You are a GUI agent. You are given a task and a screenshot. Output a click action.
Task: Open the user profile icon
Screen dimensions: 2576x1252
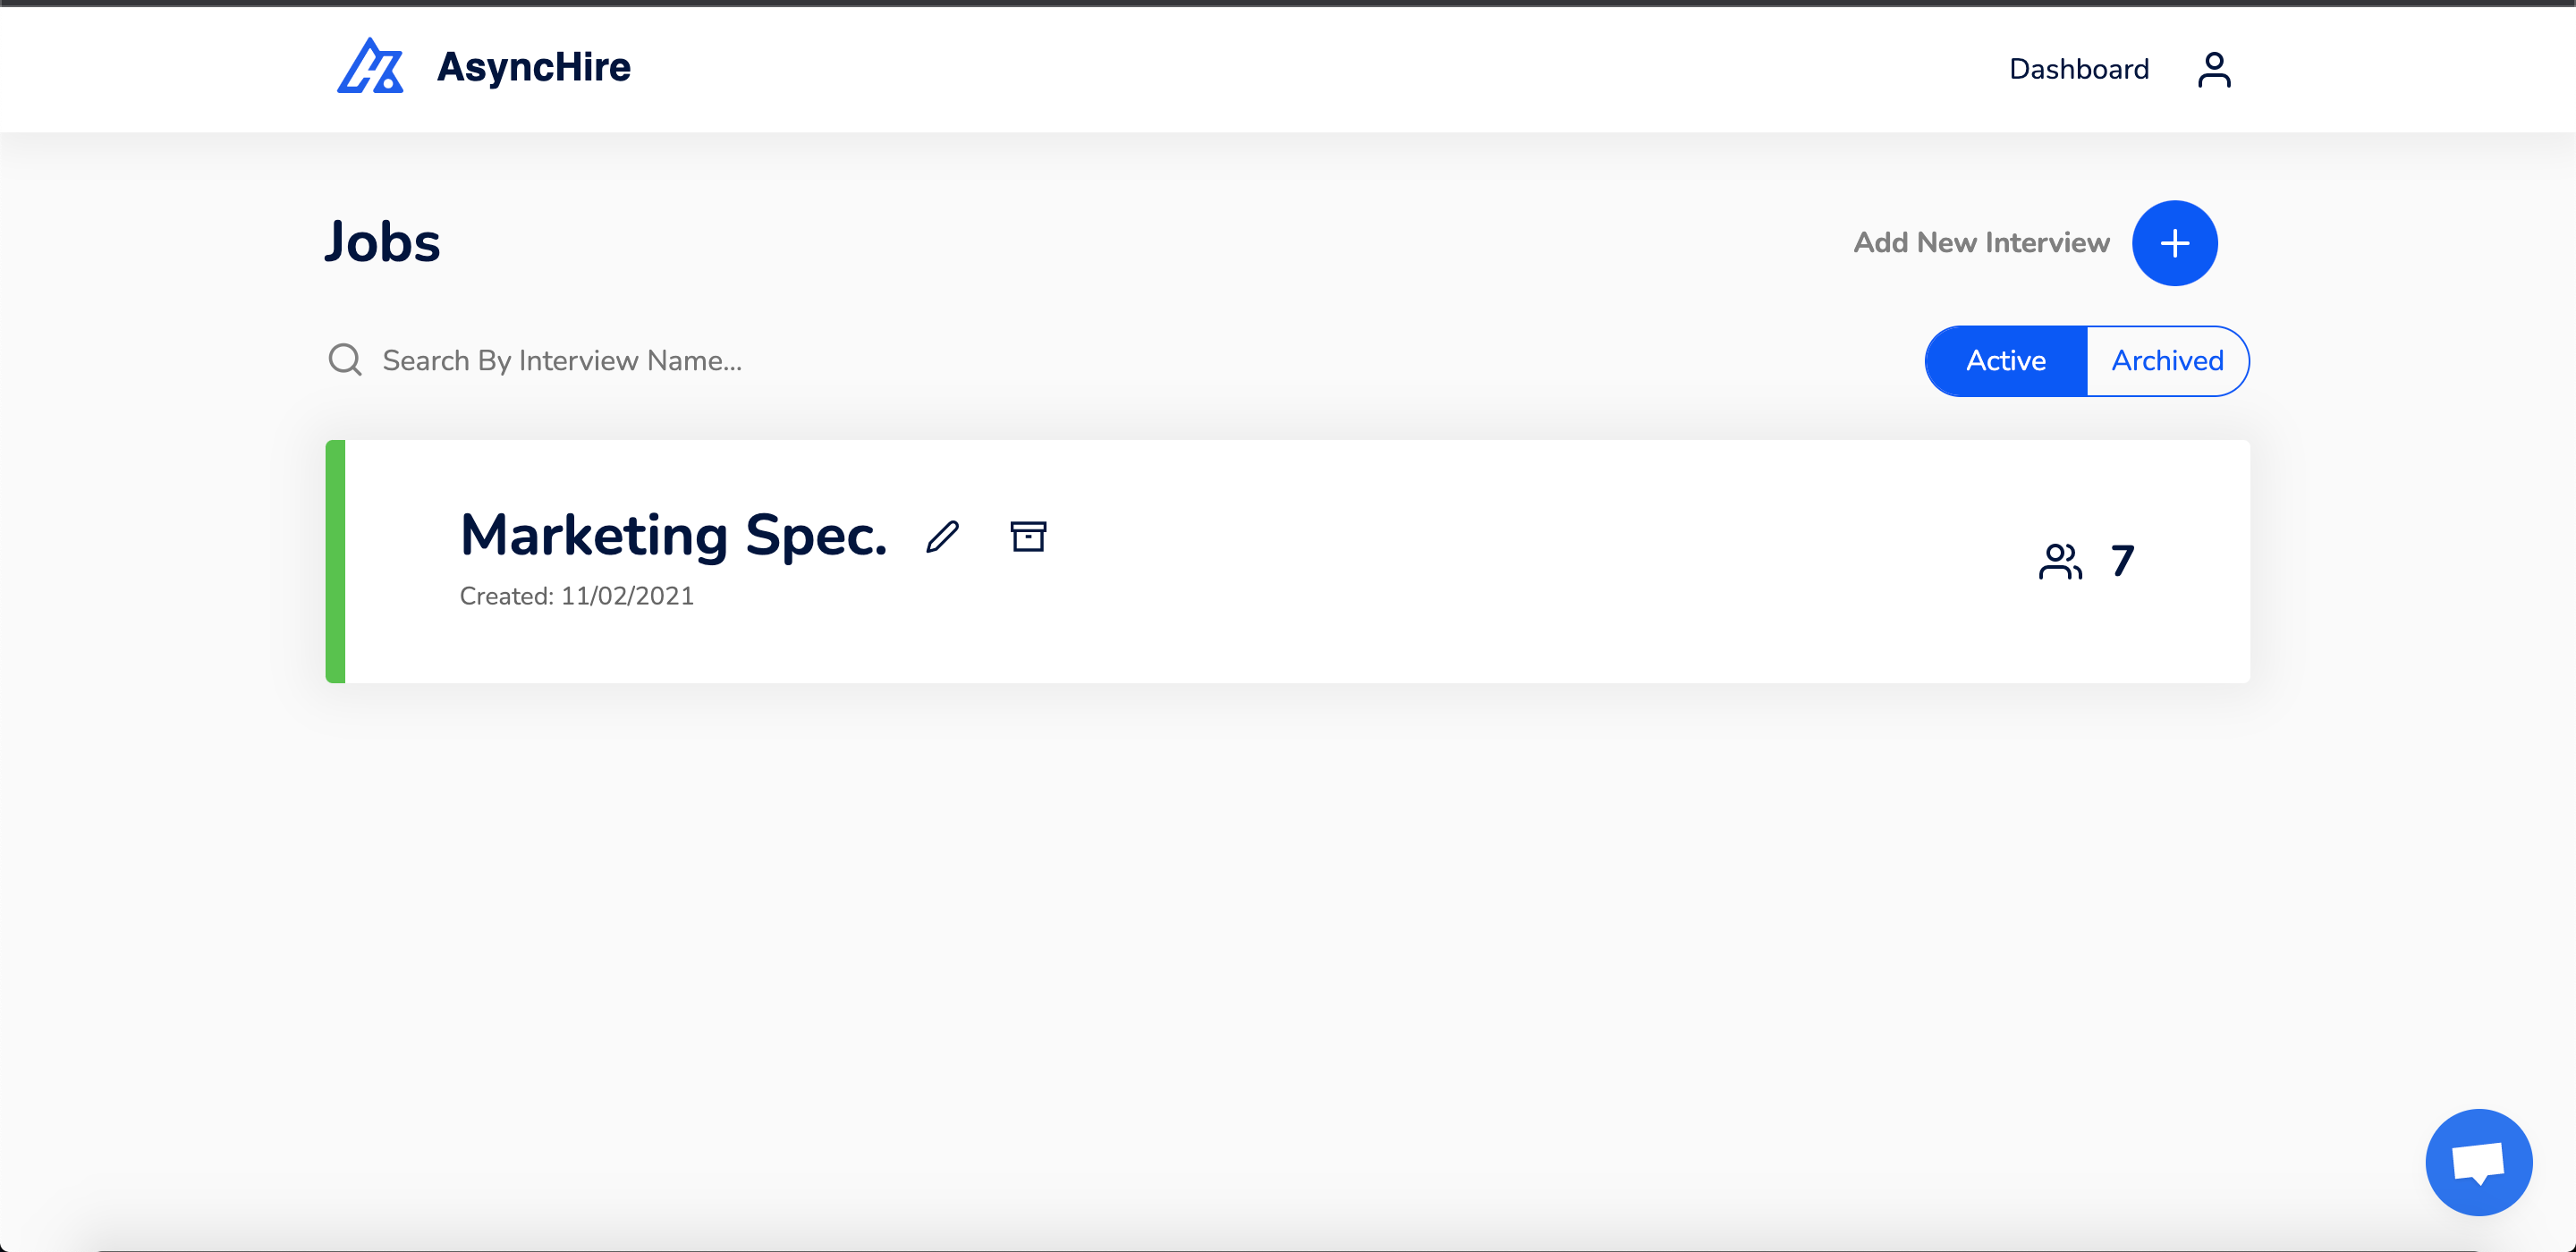click(x=2213, y=69)
